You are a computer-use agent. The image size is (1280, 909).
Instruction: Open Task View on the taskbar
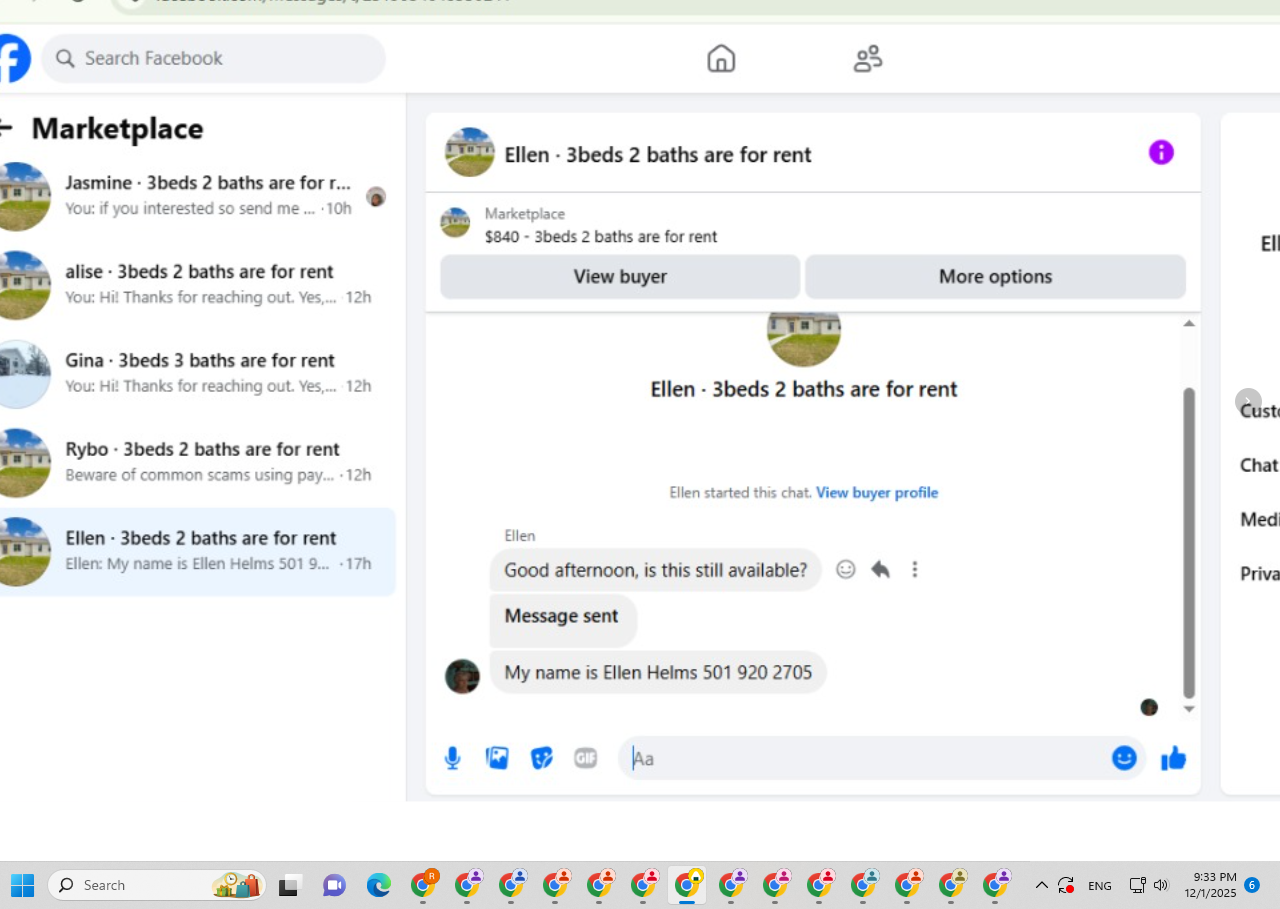click(x=290, y=885)
